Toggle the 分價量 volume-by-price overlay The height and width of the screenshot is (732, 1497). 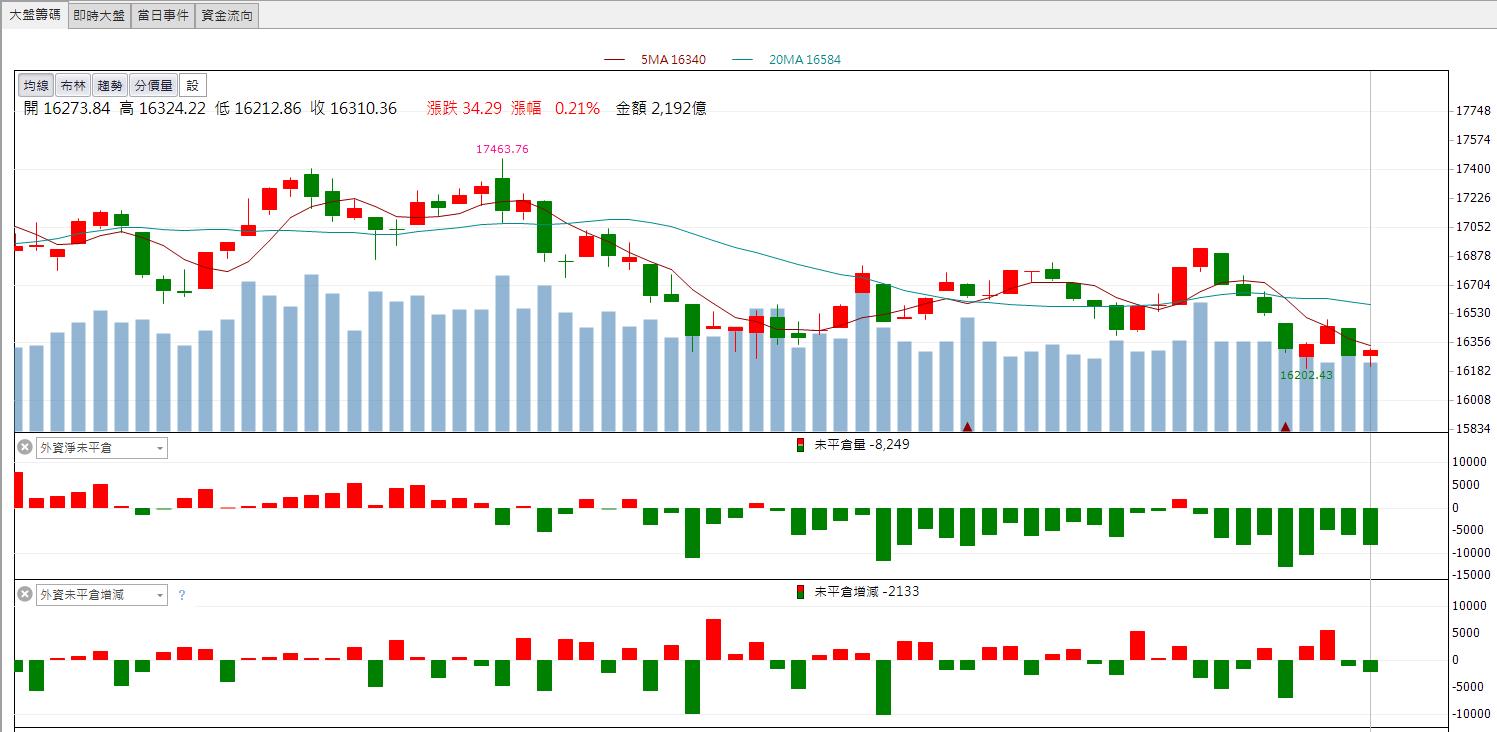[153, 85]
